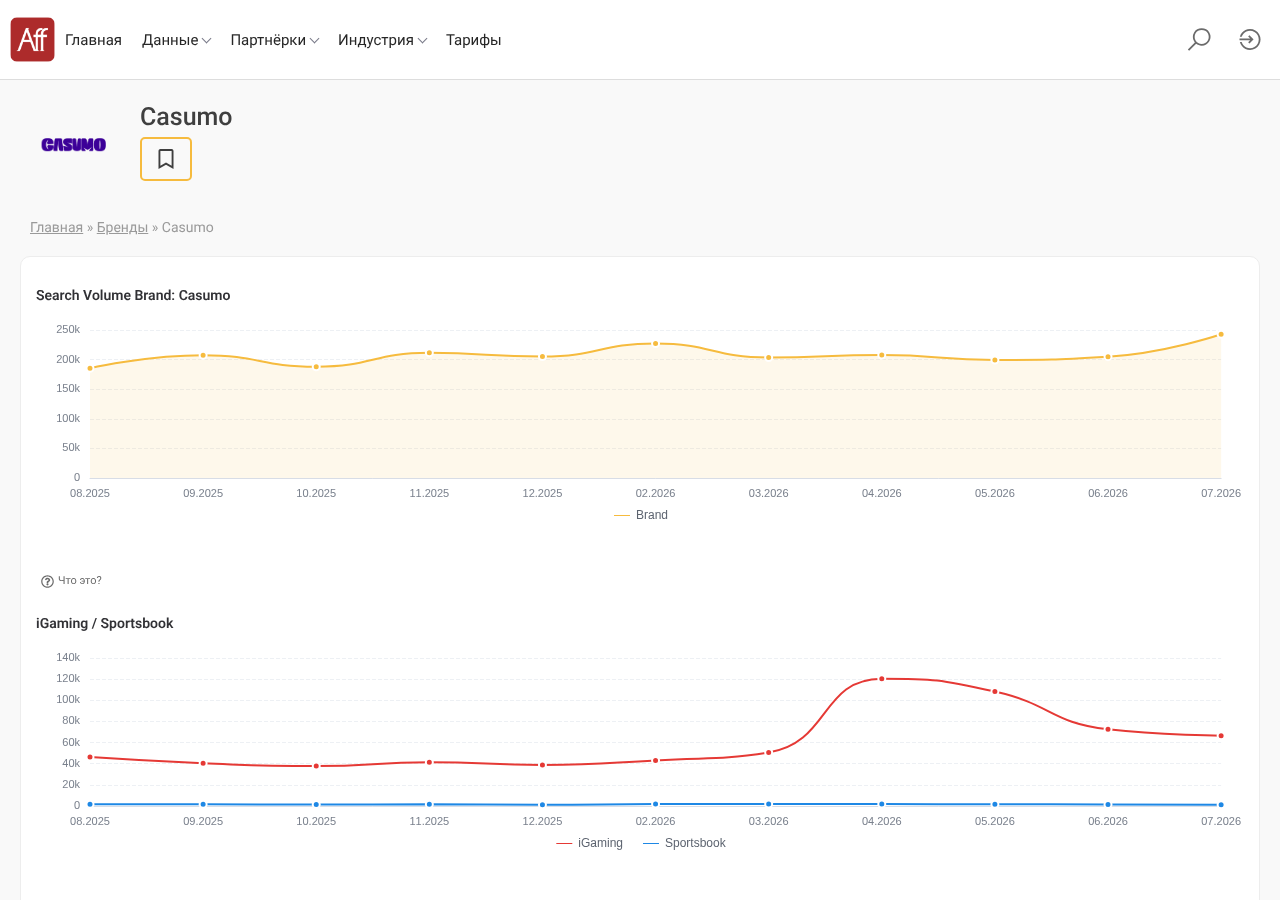Open the Тарифы page
This screenshot has height=900, width=1280.
point(473,40)
